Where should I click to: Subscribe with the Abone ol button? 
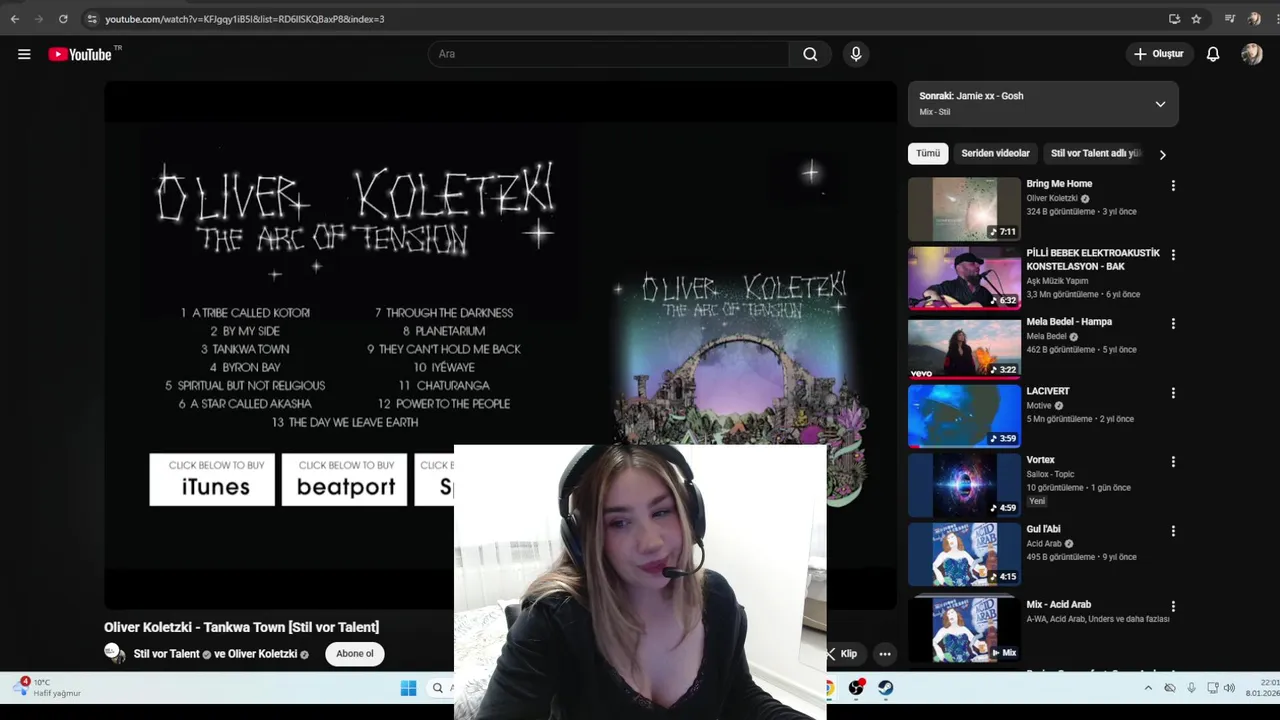click(355, 654)
